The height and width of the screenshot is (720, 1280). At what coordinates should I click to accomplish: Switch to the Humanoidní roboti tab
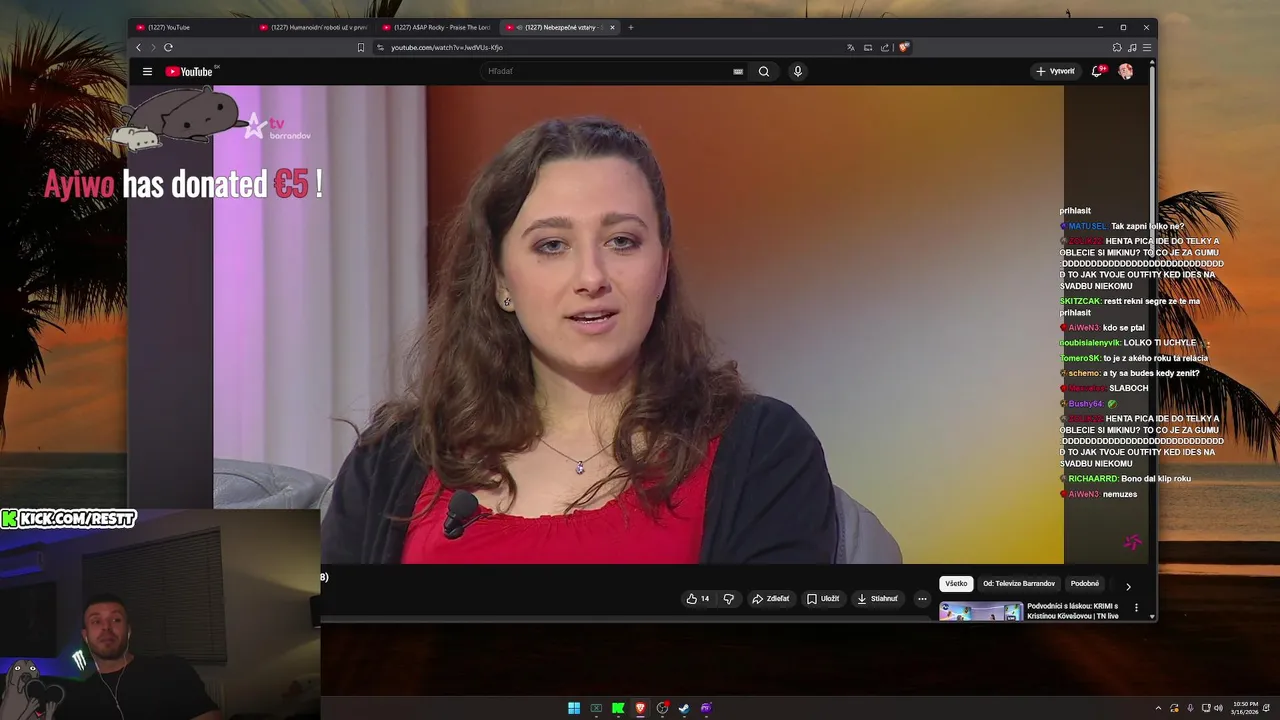click(x=313, y=27)
